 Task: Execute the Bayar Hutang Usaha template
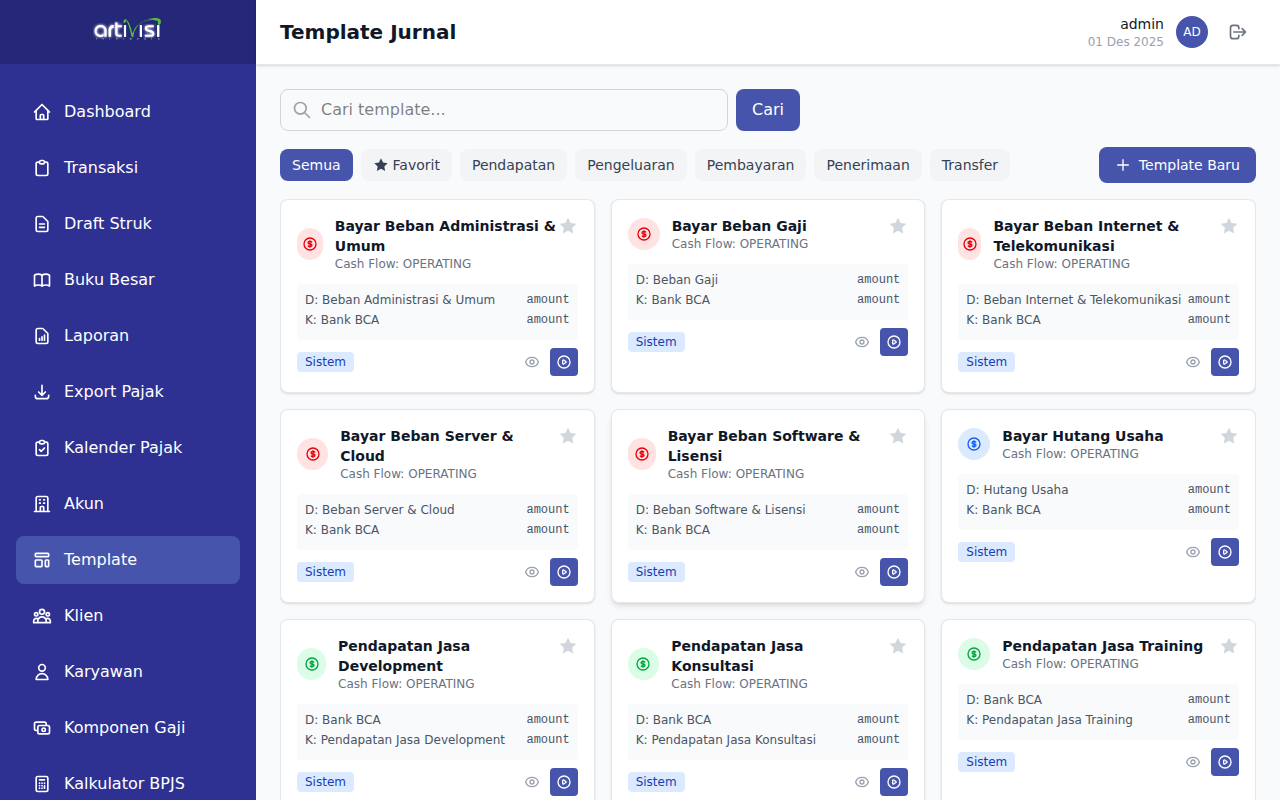coord(1224,552)
